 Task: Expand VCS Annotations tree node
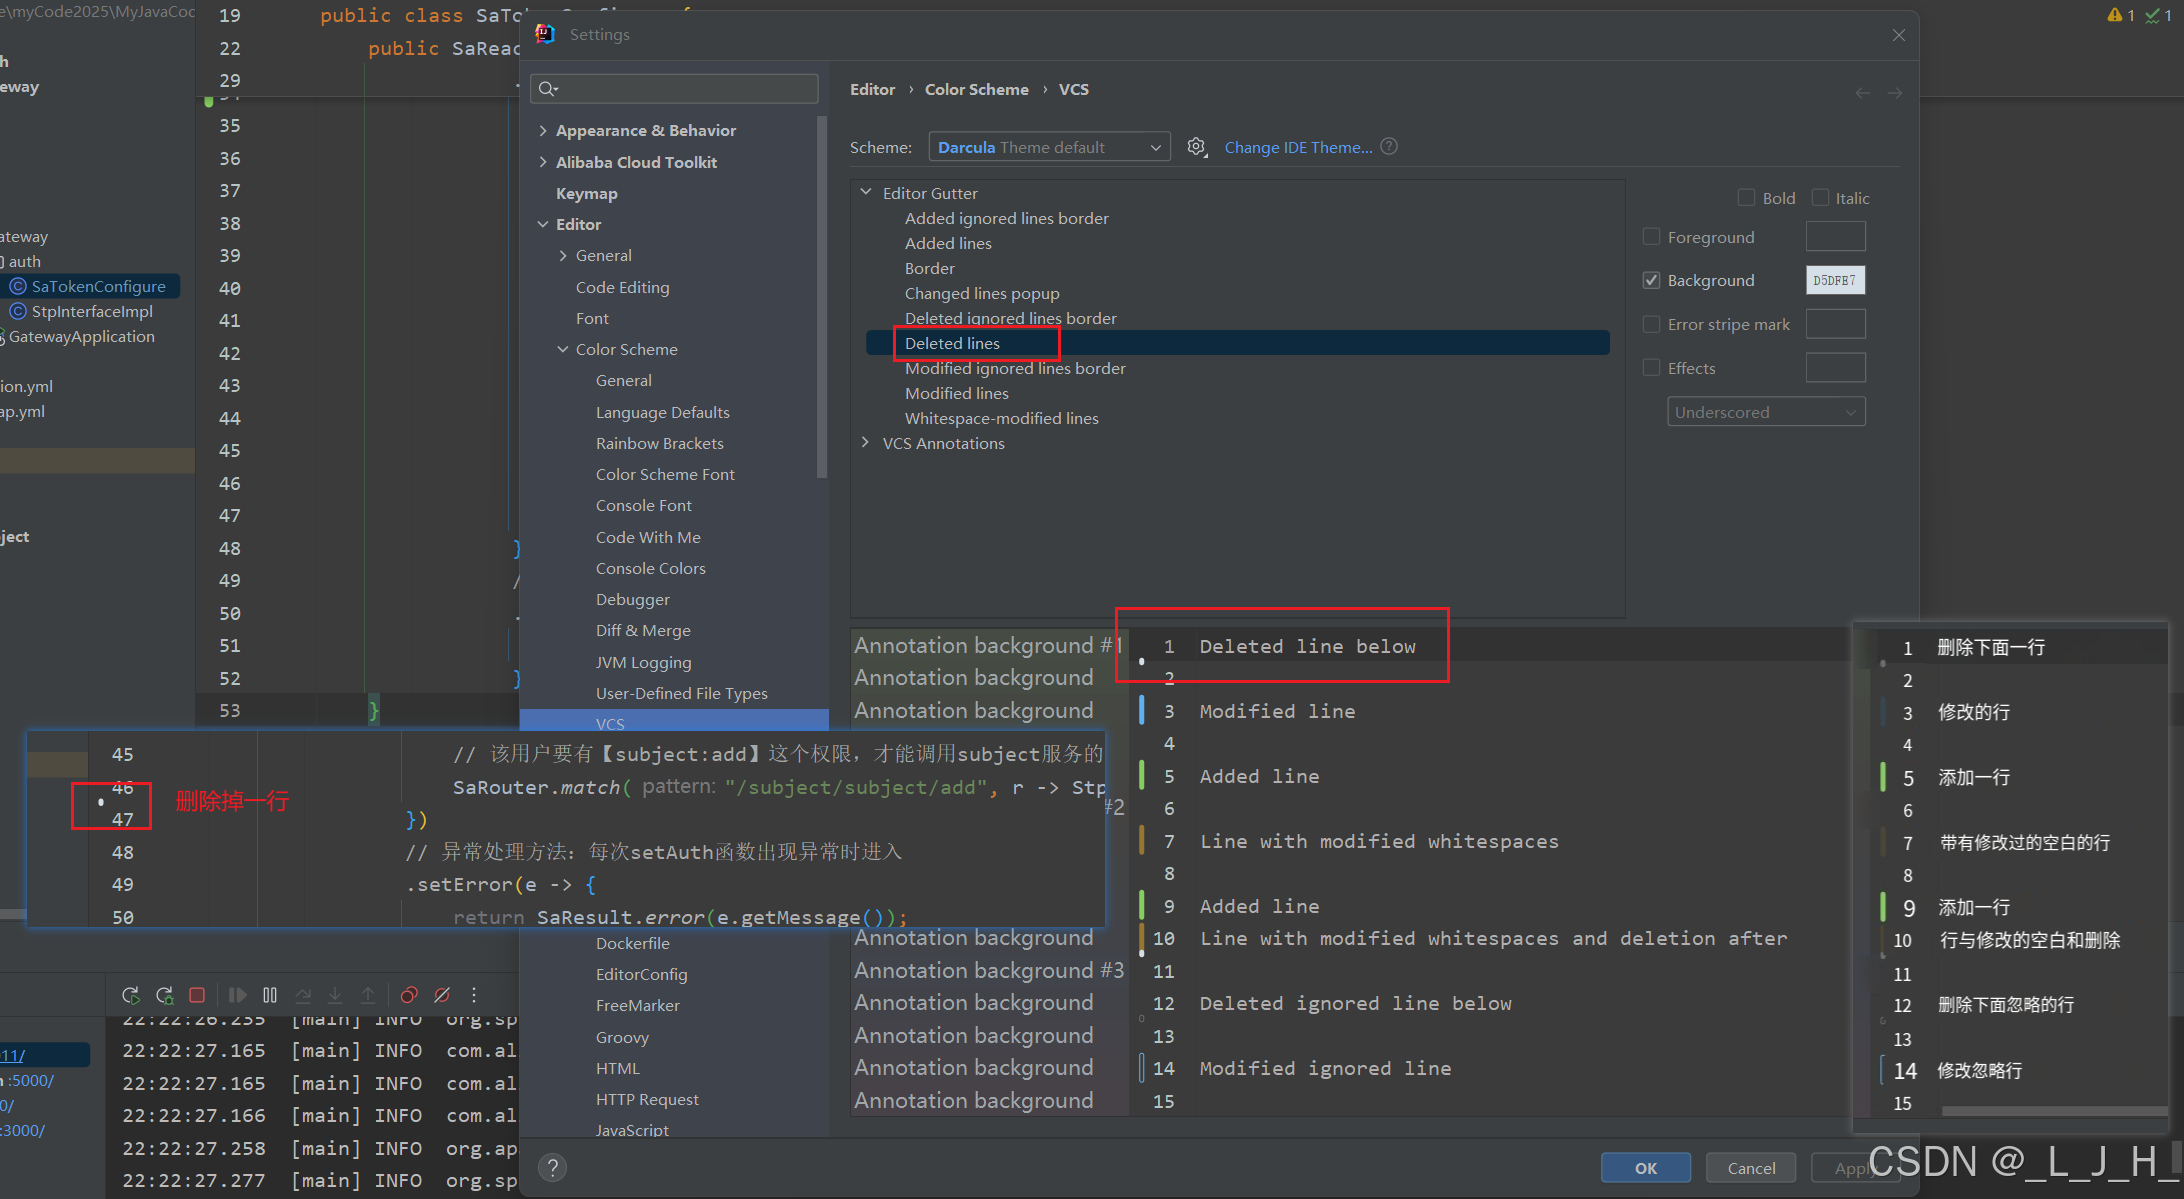tap(866, 443)
